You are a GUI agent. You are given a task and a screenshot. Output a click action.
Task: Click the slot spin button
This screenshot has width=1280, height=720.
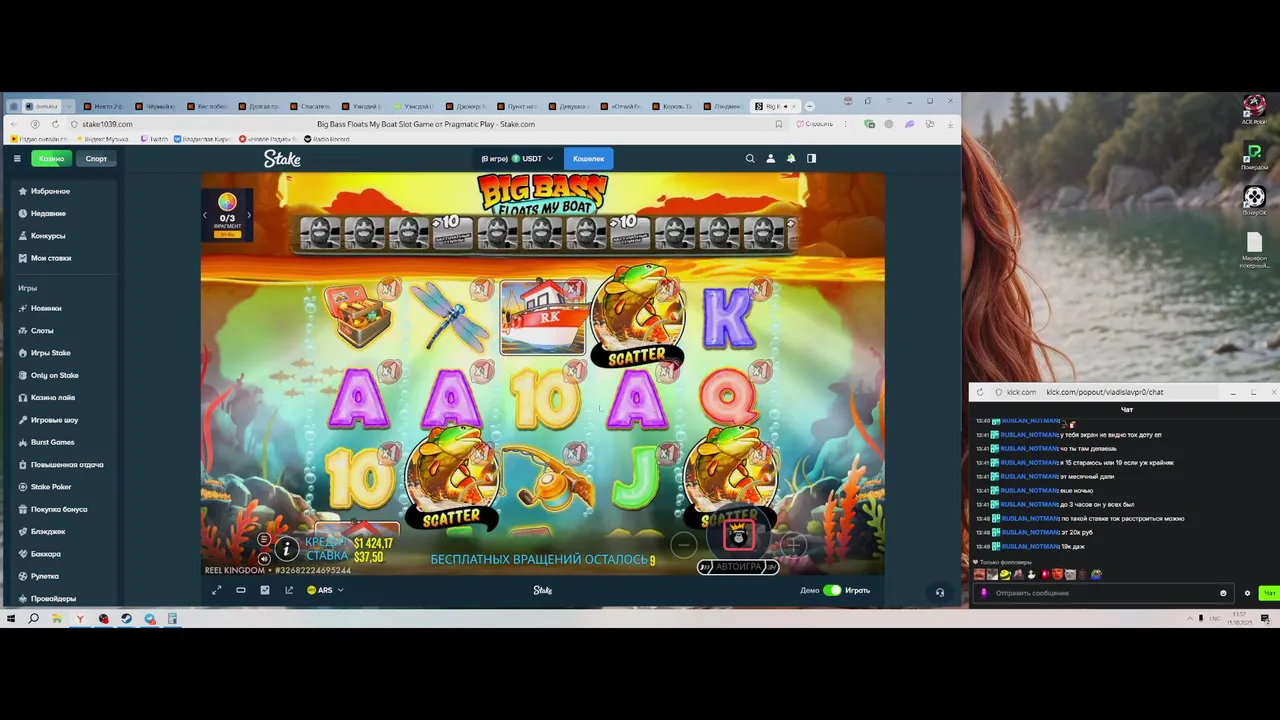pos(739,537)
